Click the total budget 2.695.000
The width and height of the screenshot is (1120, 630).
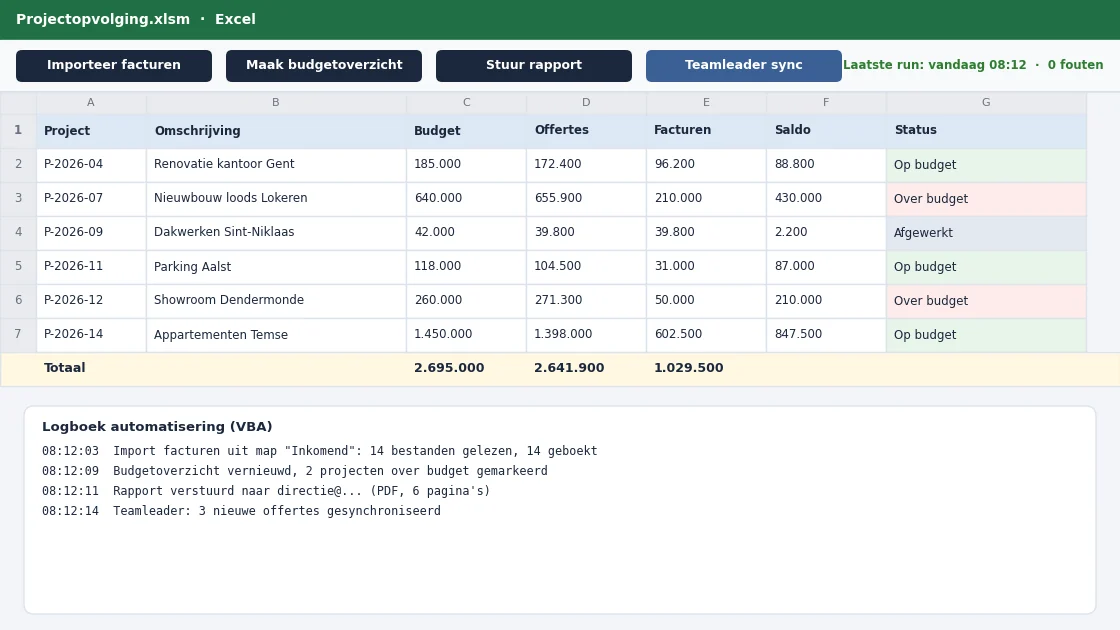pyautogui.click(x=449, y=368)
